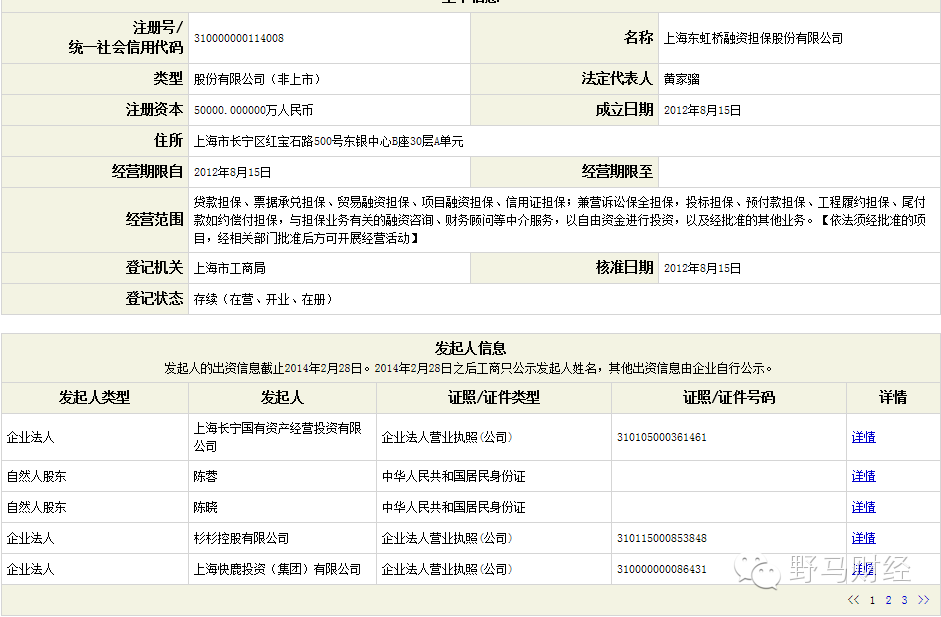Click column header 发起人类型

(x=94, y=397)
